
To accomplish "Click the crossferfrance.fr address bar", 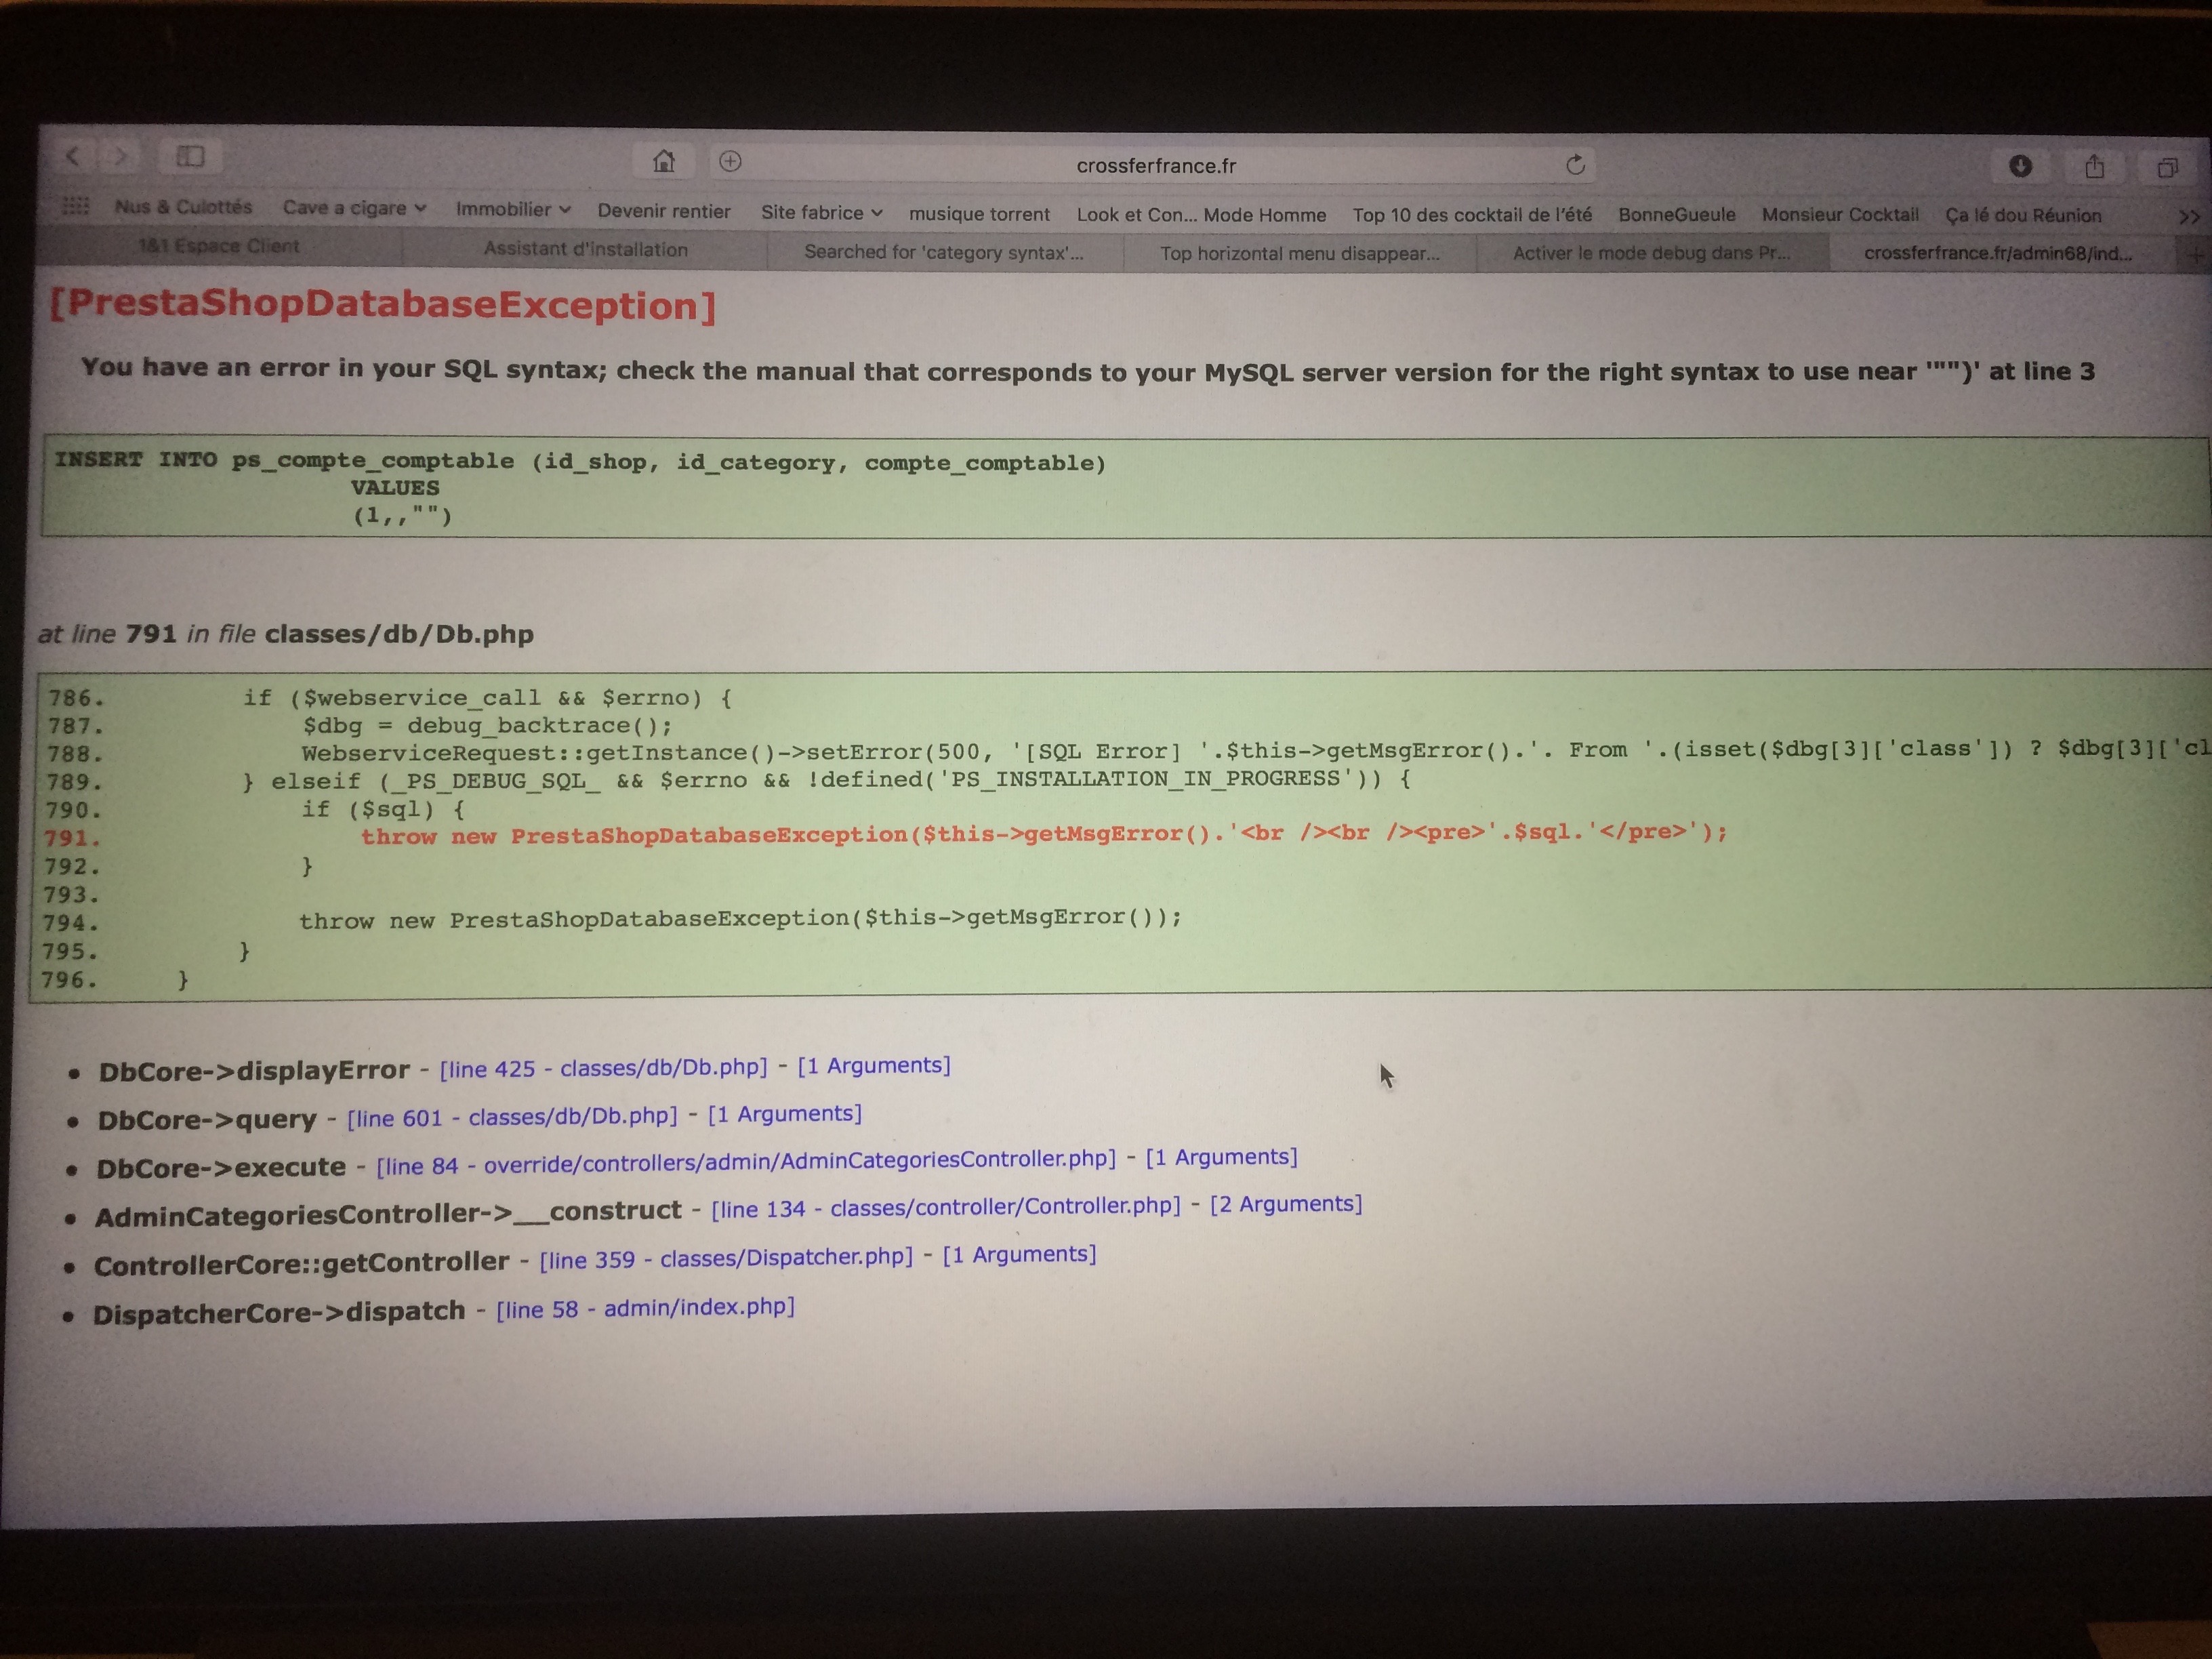I will [x=1156, y=165].
